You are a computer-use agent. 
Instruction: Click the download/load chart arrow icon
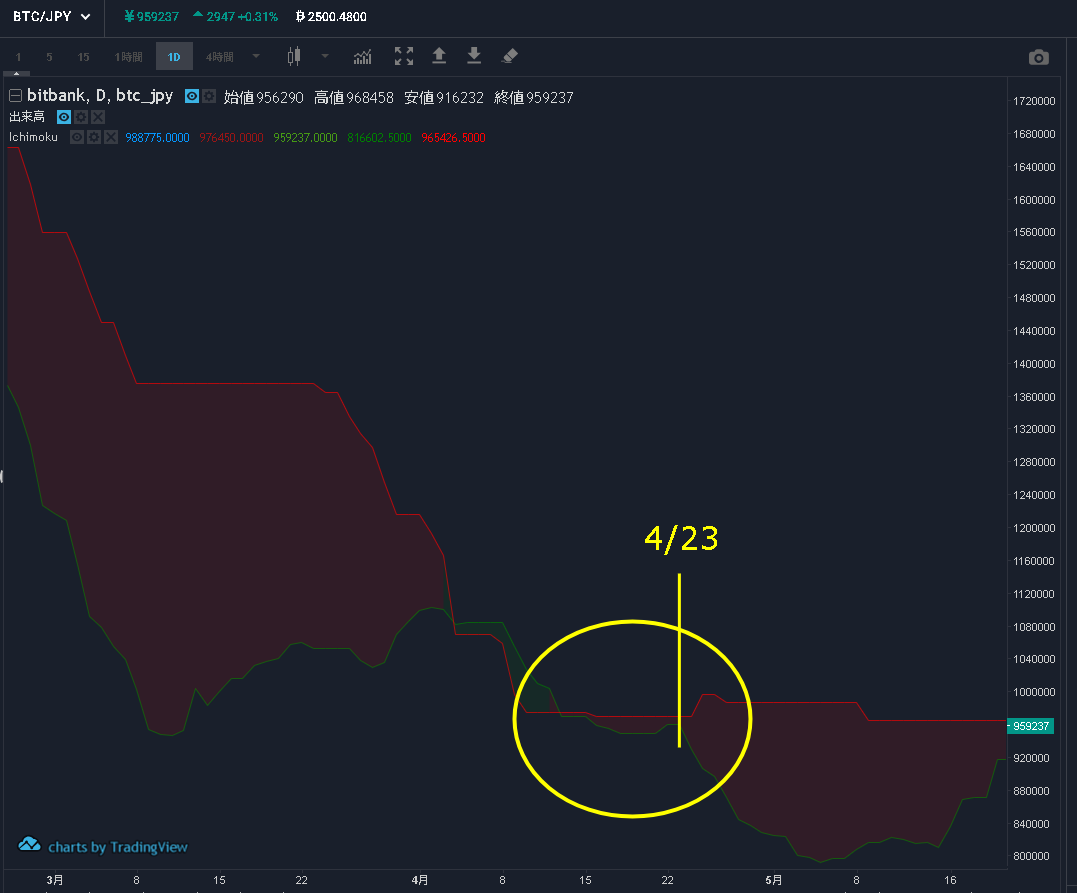point(474,57)
